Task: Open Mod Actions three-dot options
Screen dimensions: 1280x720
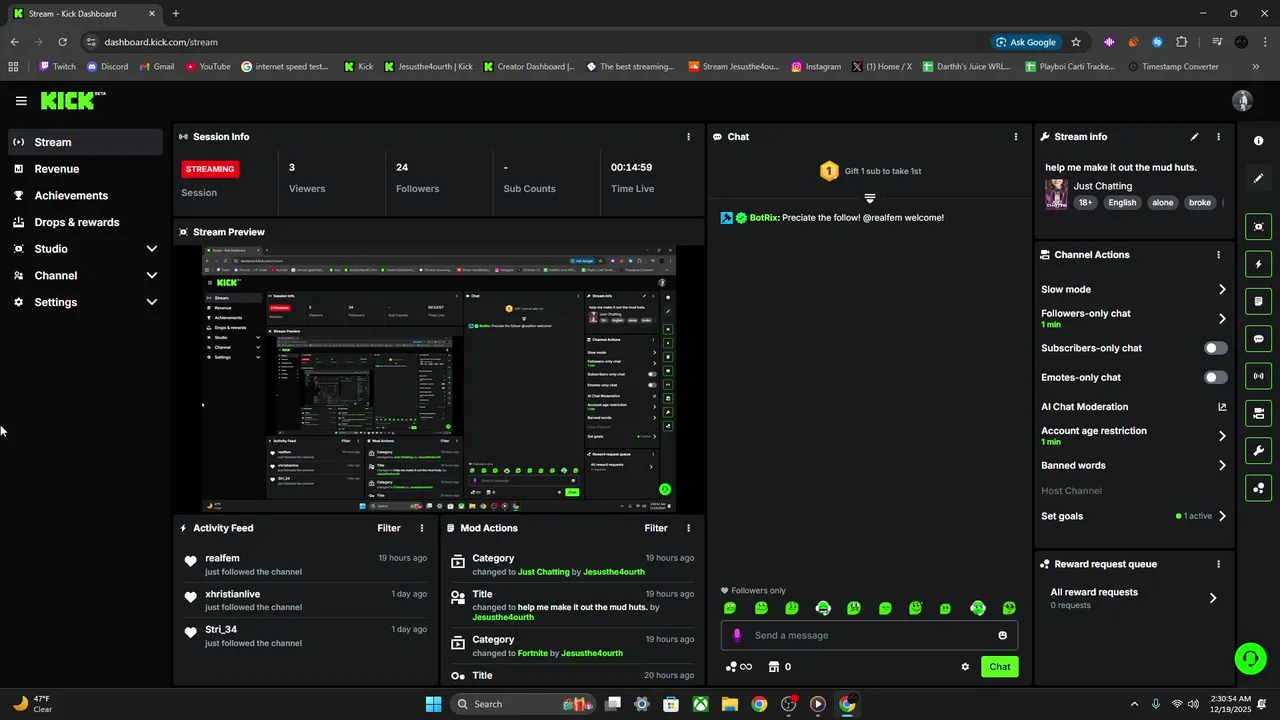Action: point(688,528)
